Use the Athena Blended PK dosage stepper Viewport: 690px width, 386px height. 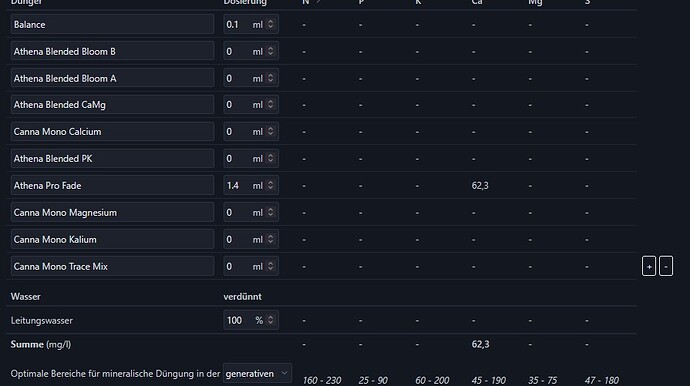point(271,158)
